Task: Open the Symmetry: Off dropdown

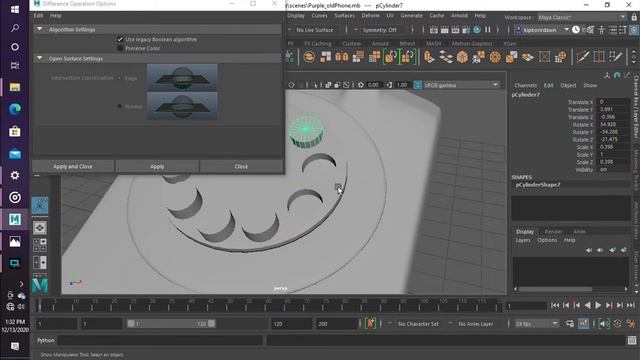Action: click(x=379, y=30)
